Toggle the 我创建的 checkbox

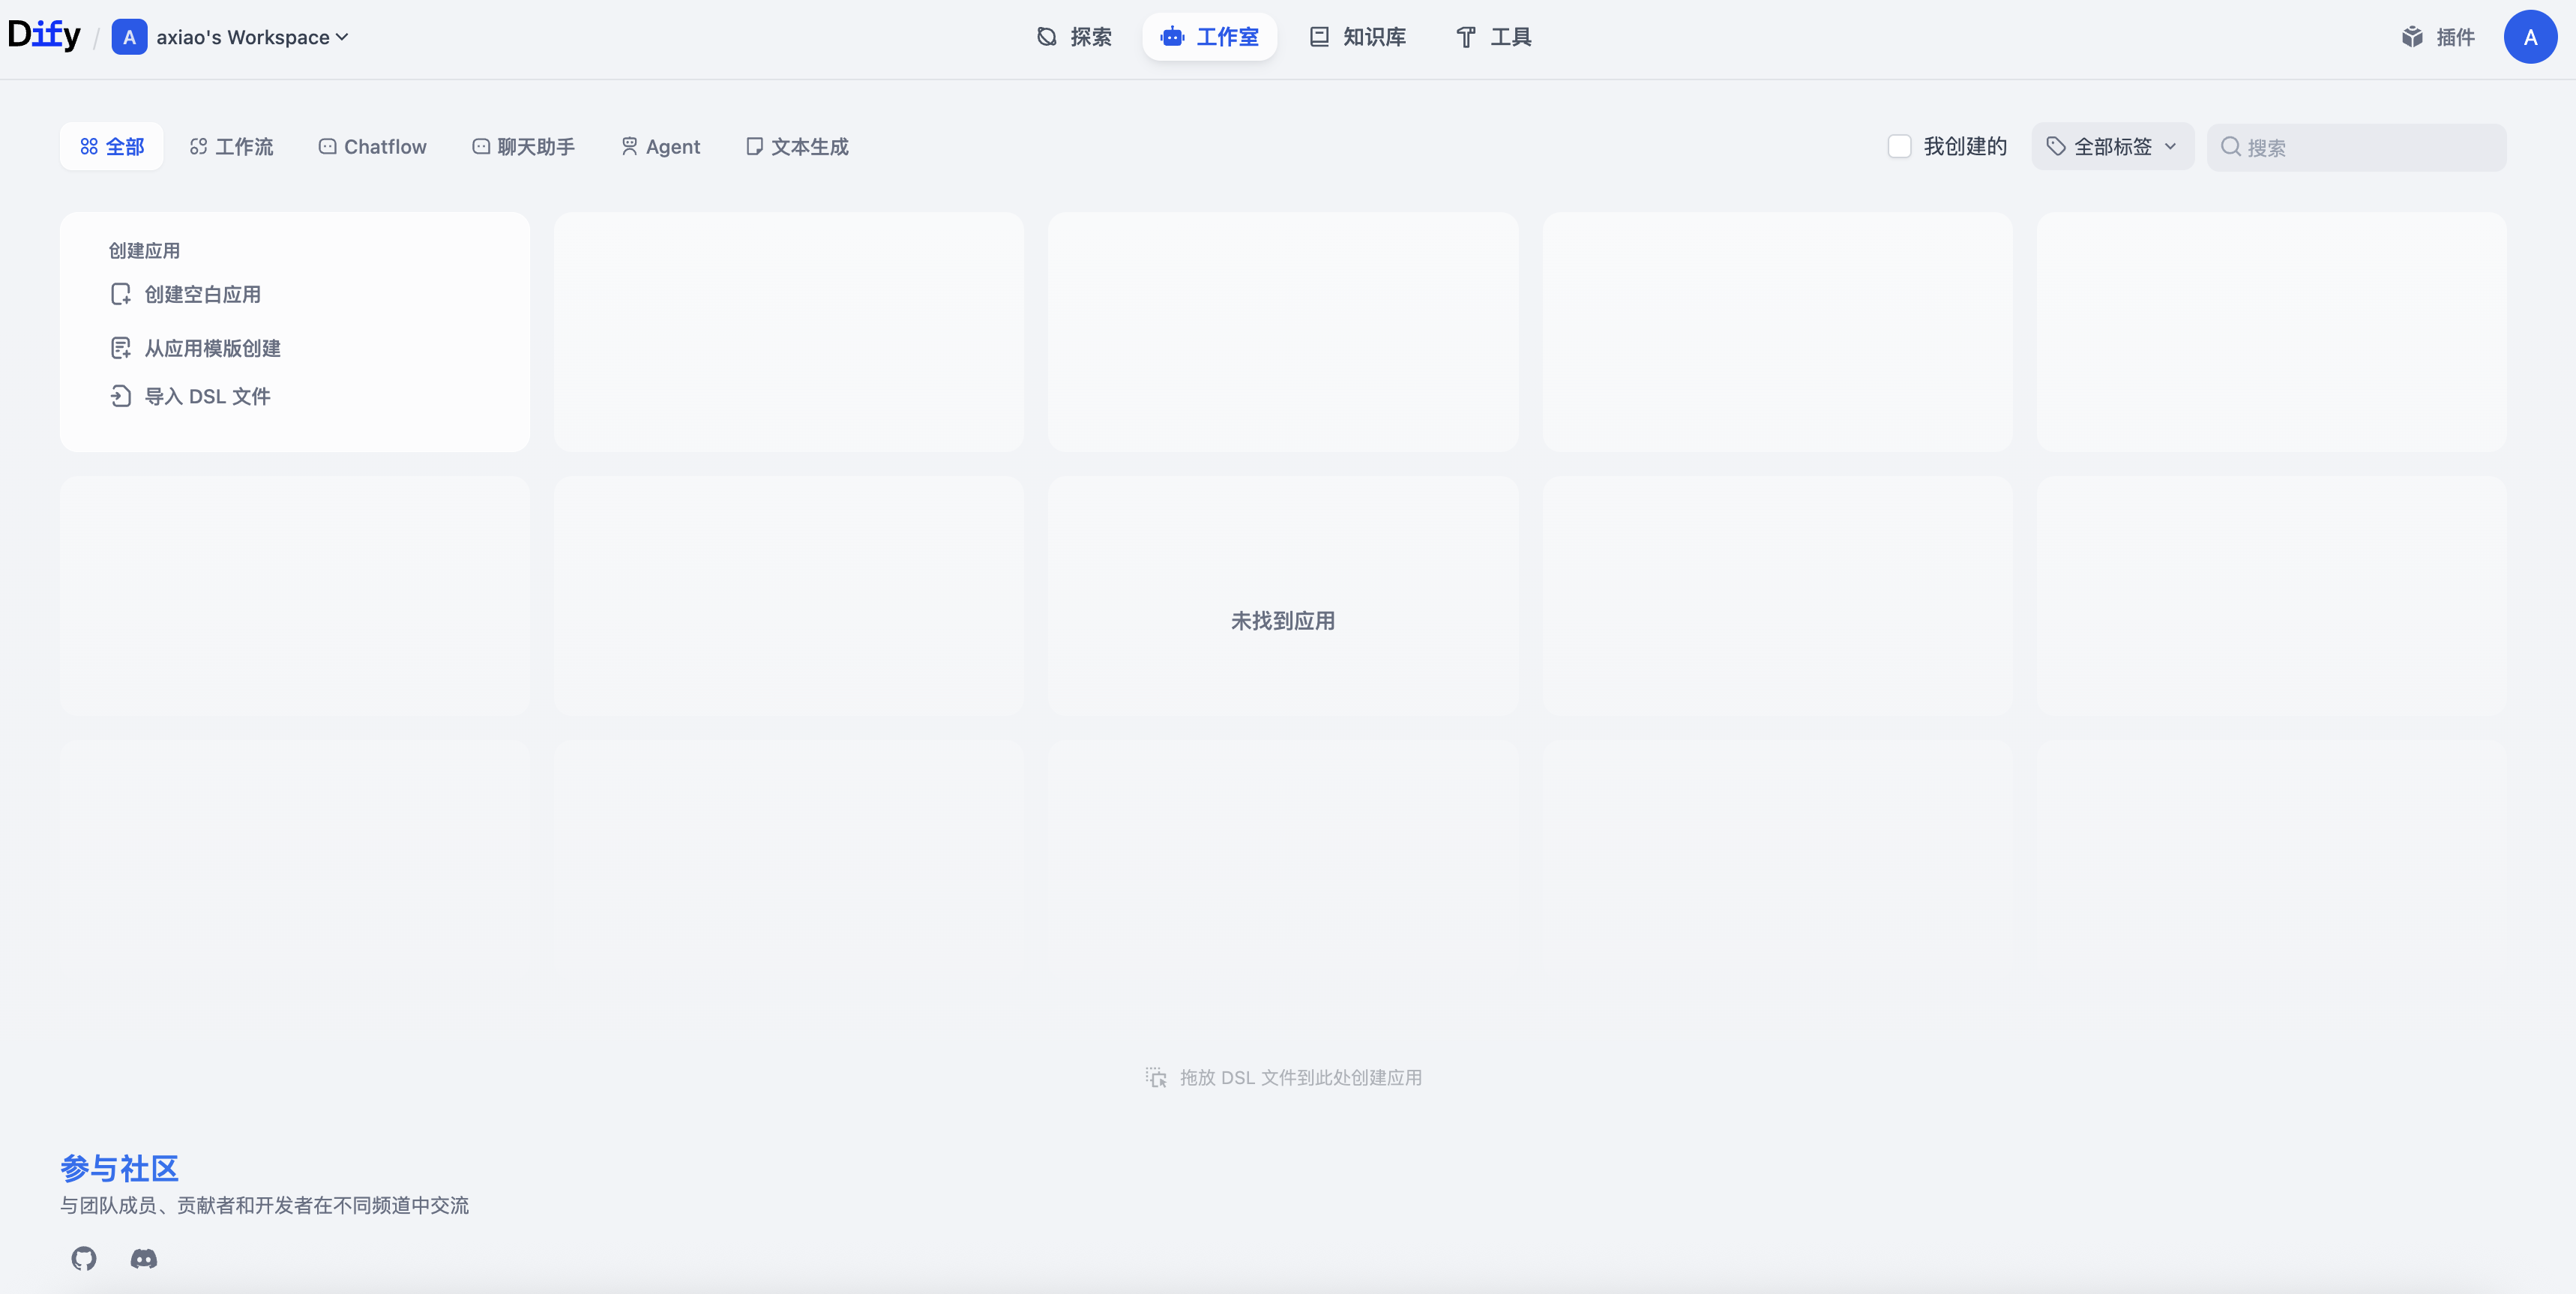1899,147
